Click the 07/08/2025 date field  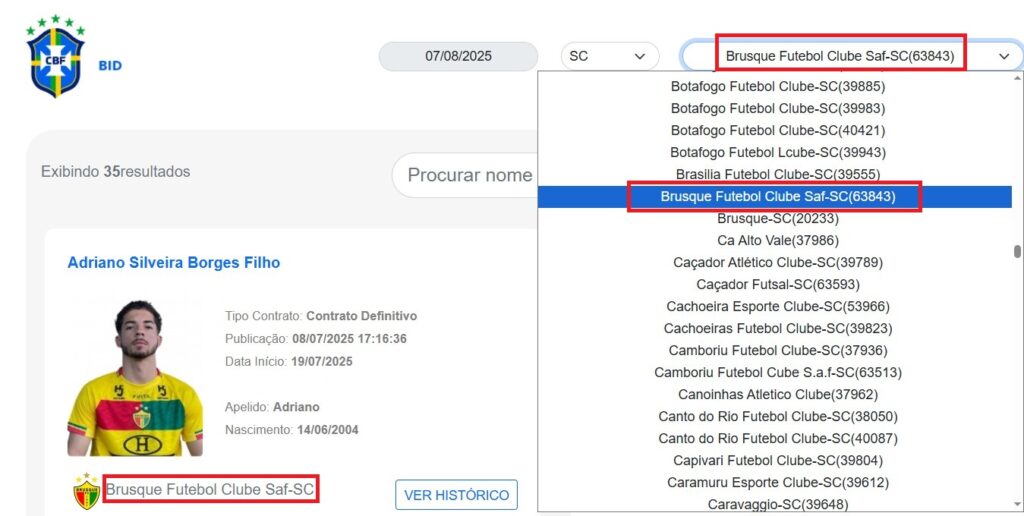point(458,56)
